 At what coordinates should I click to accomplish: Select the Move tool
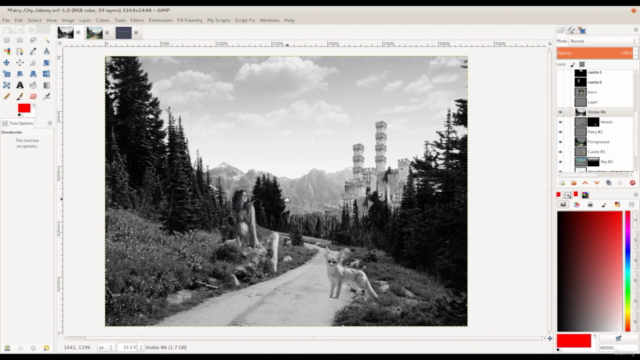pos(7,62)
